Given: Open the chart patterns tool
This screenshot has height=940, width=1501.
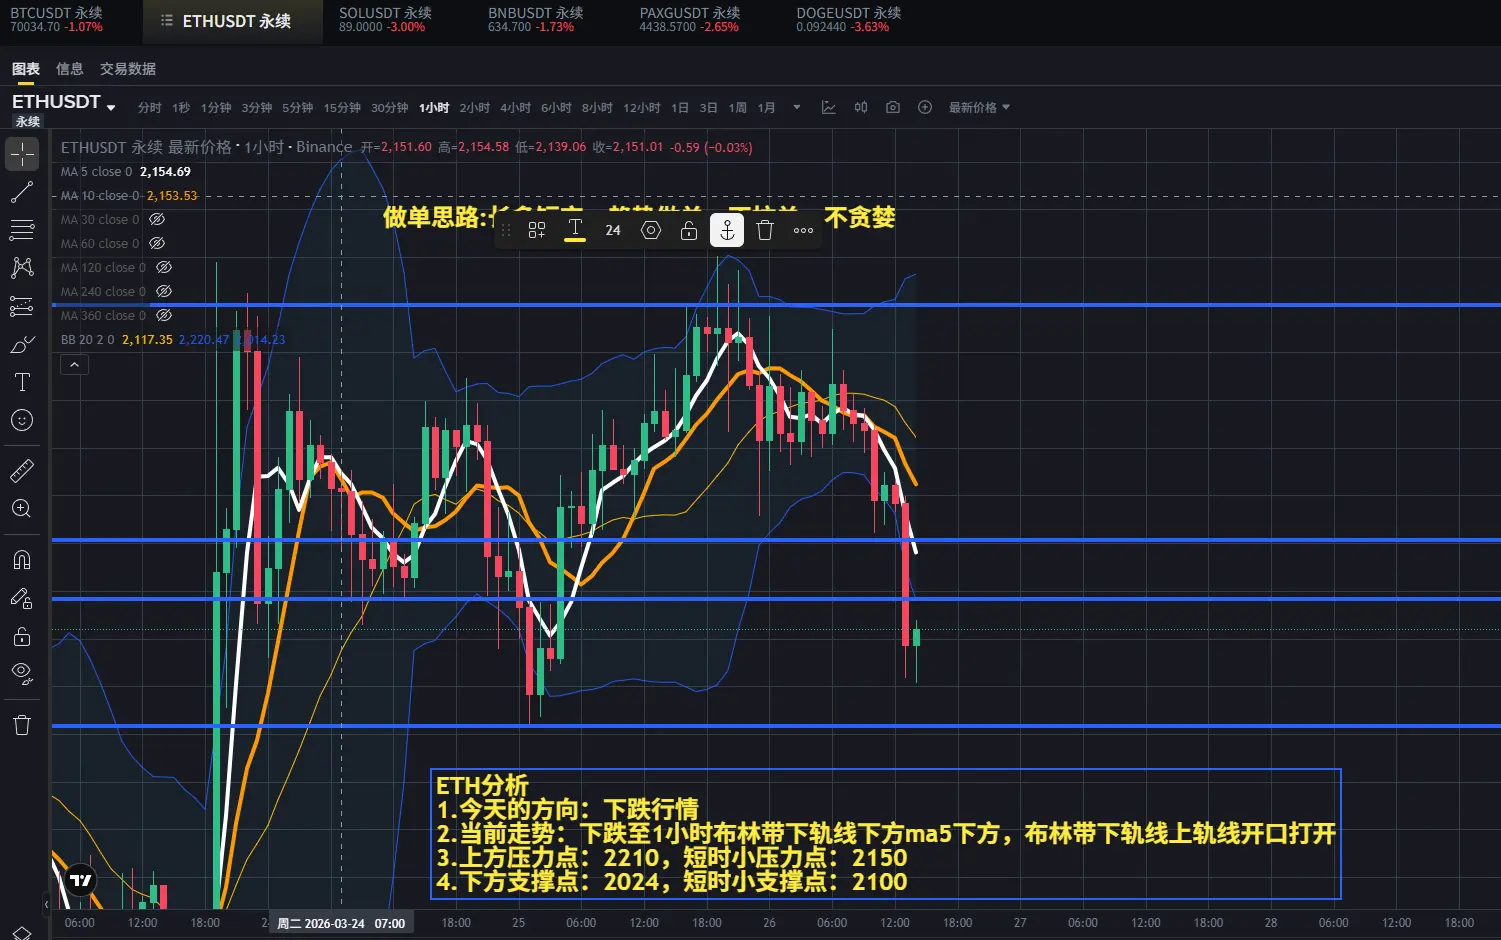Looking at the screenshot, I should (22, 268).
